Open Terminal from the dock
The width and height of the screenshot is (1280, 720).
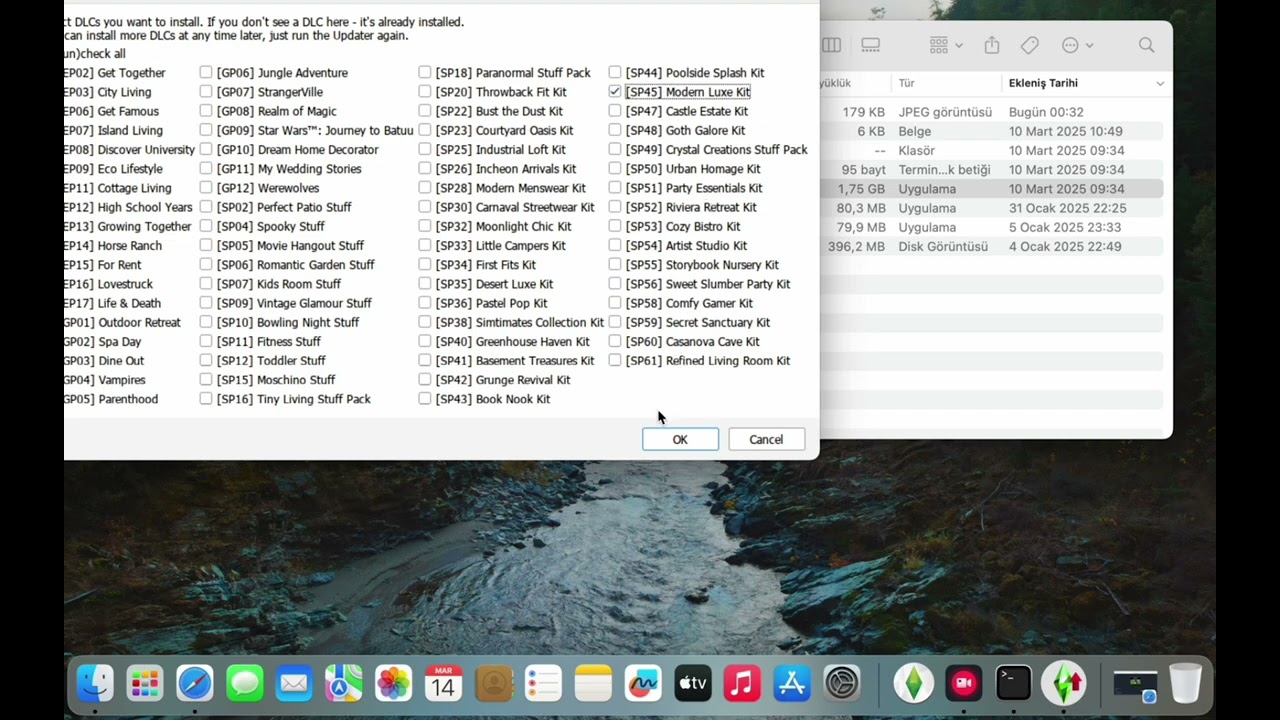(x=1013, y=684)
